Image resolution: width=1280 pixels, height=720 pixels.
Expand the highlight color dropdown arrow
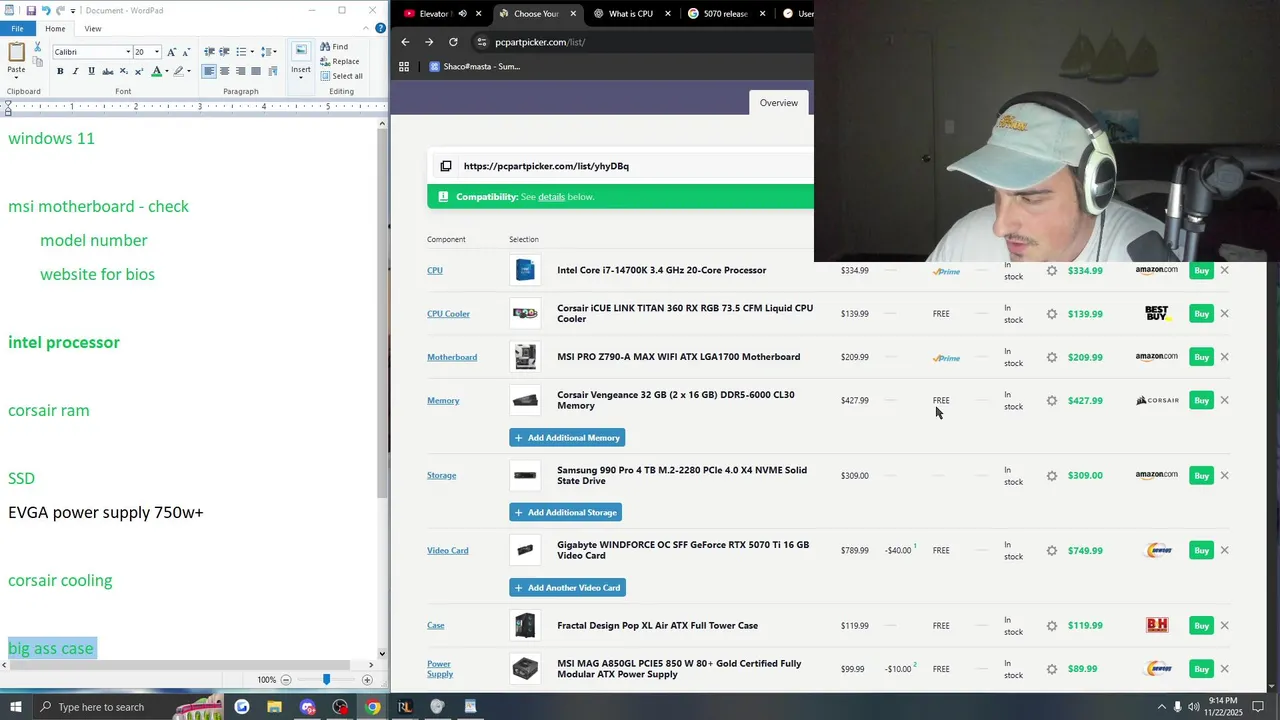[190, 71]
